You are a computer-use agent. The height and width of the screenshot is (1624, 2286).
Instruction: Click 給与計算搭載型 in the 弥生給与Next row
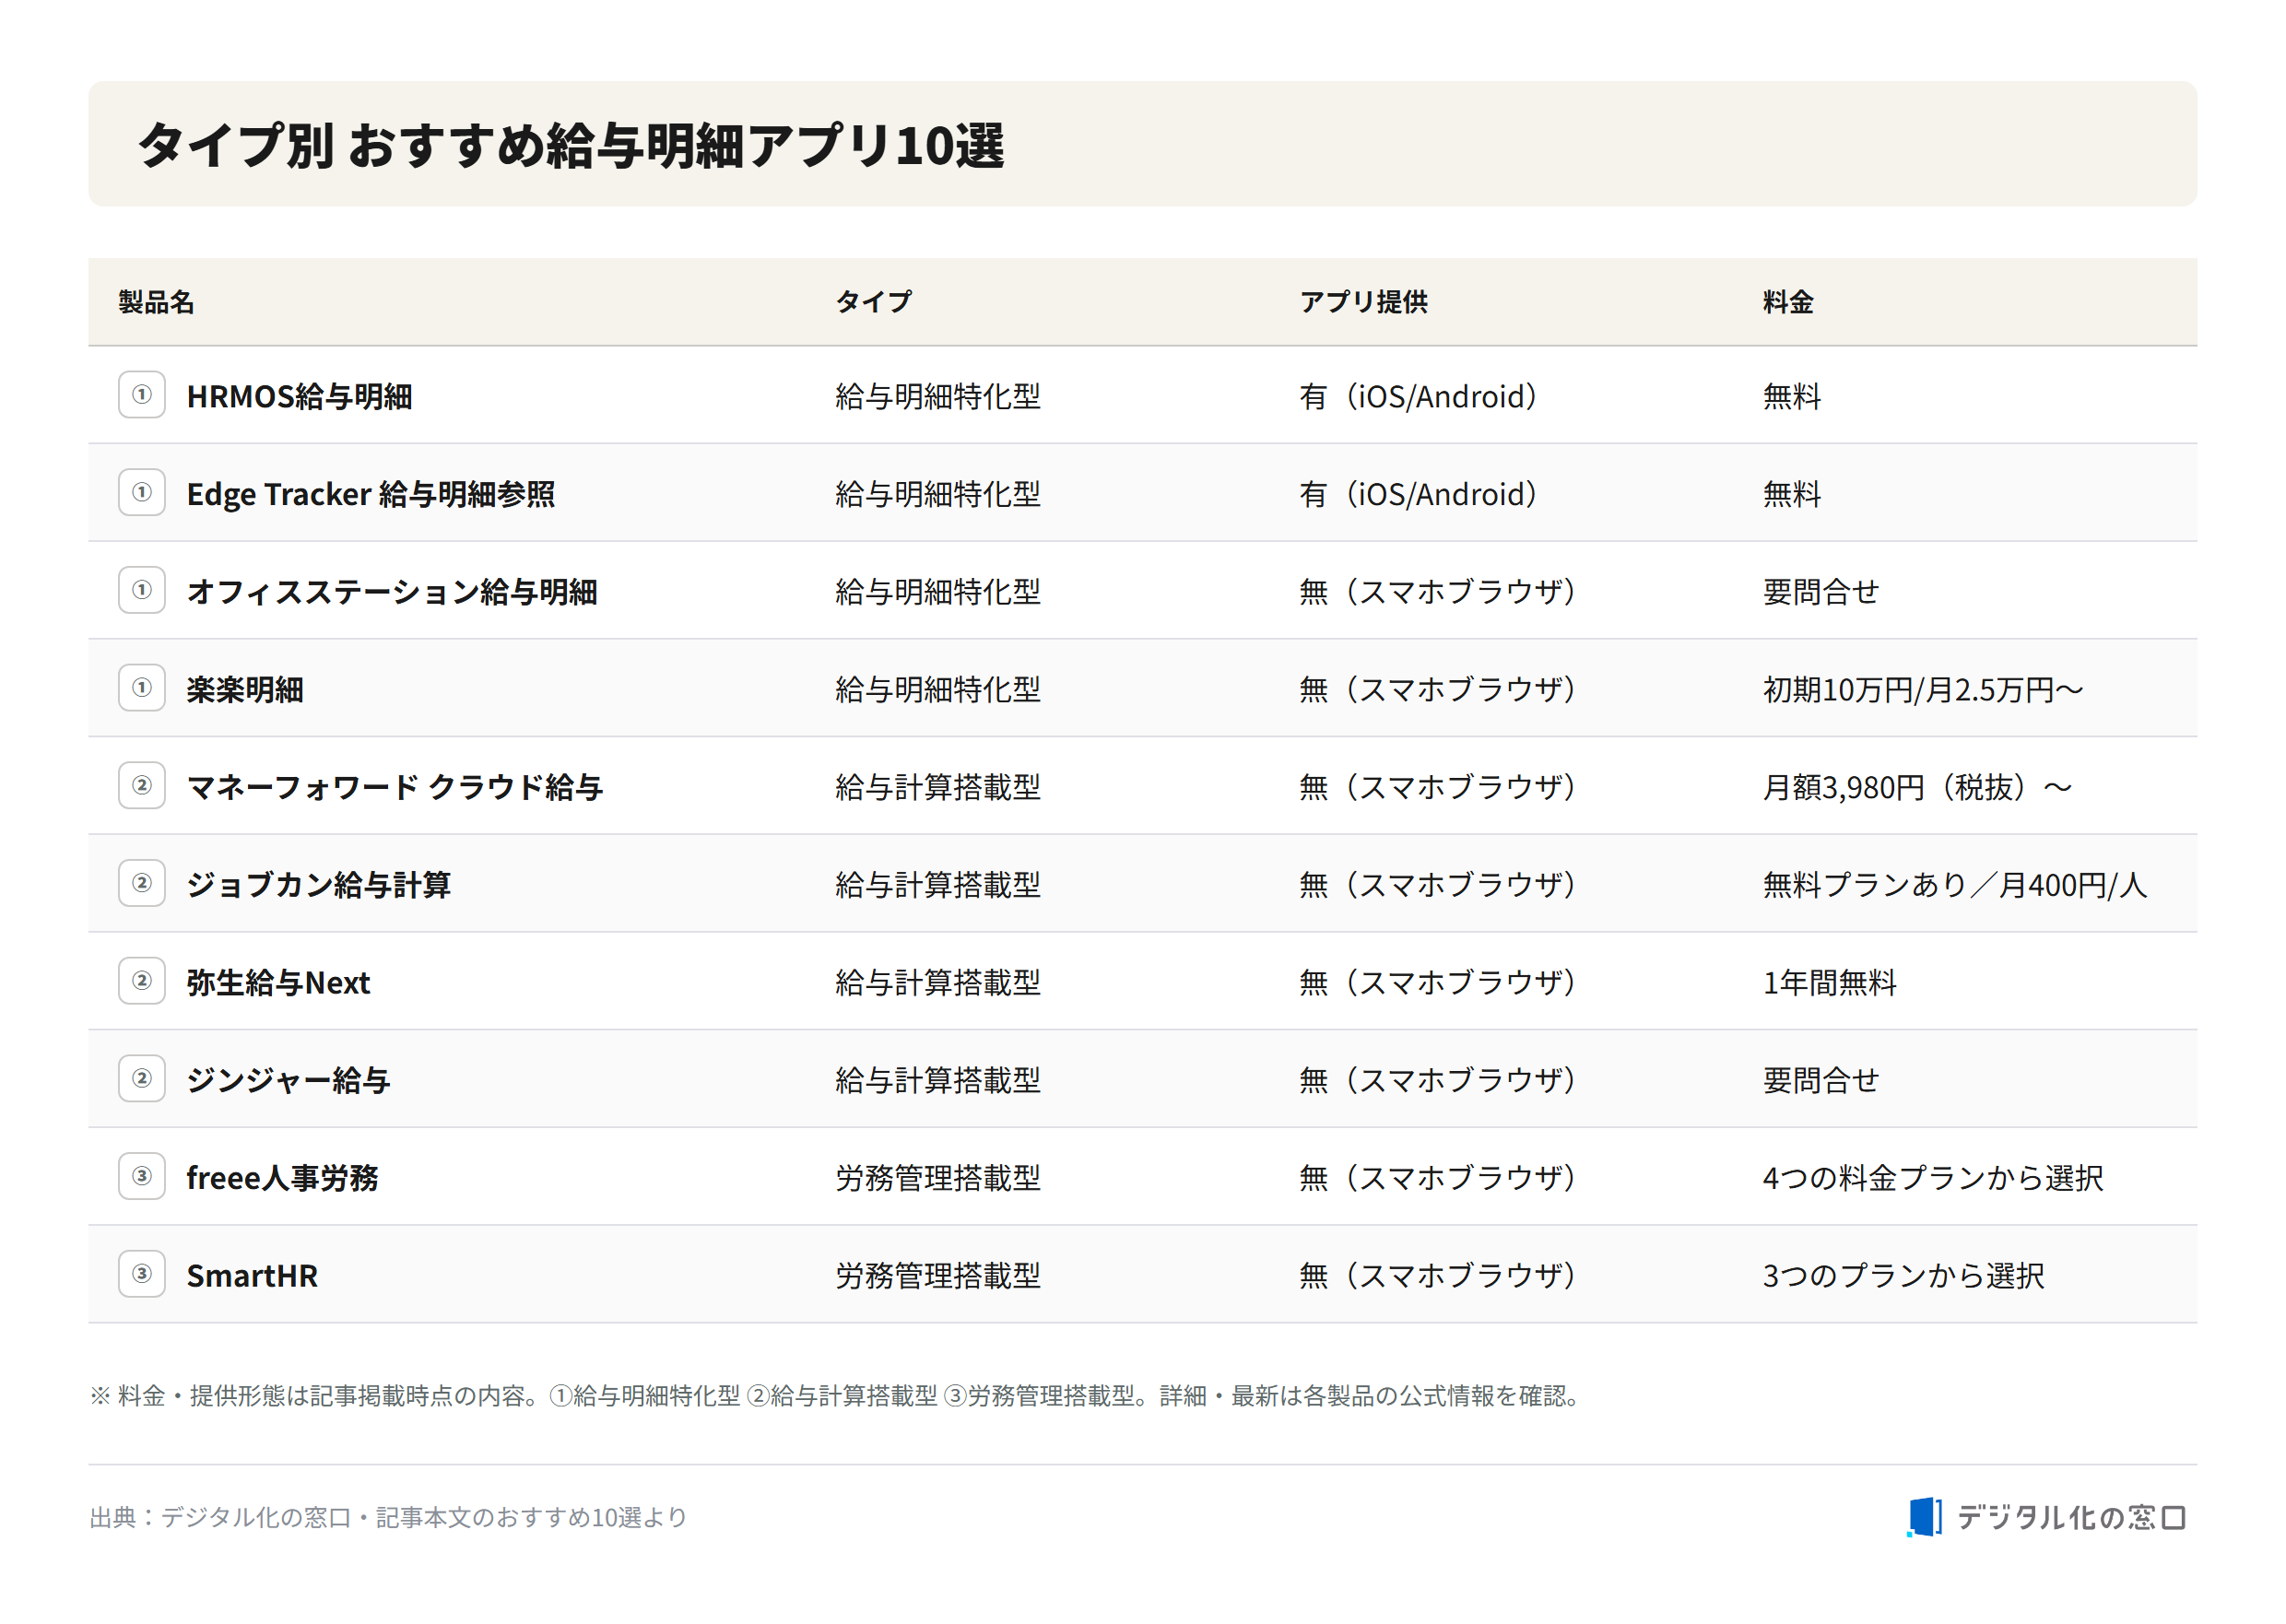tap(938, 983)
